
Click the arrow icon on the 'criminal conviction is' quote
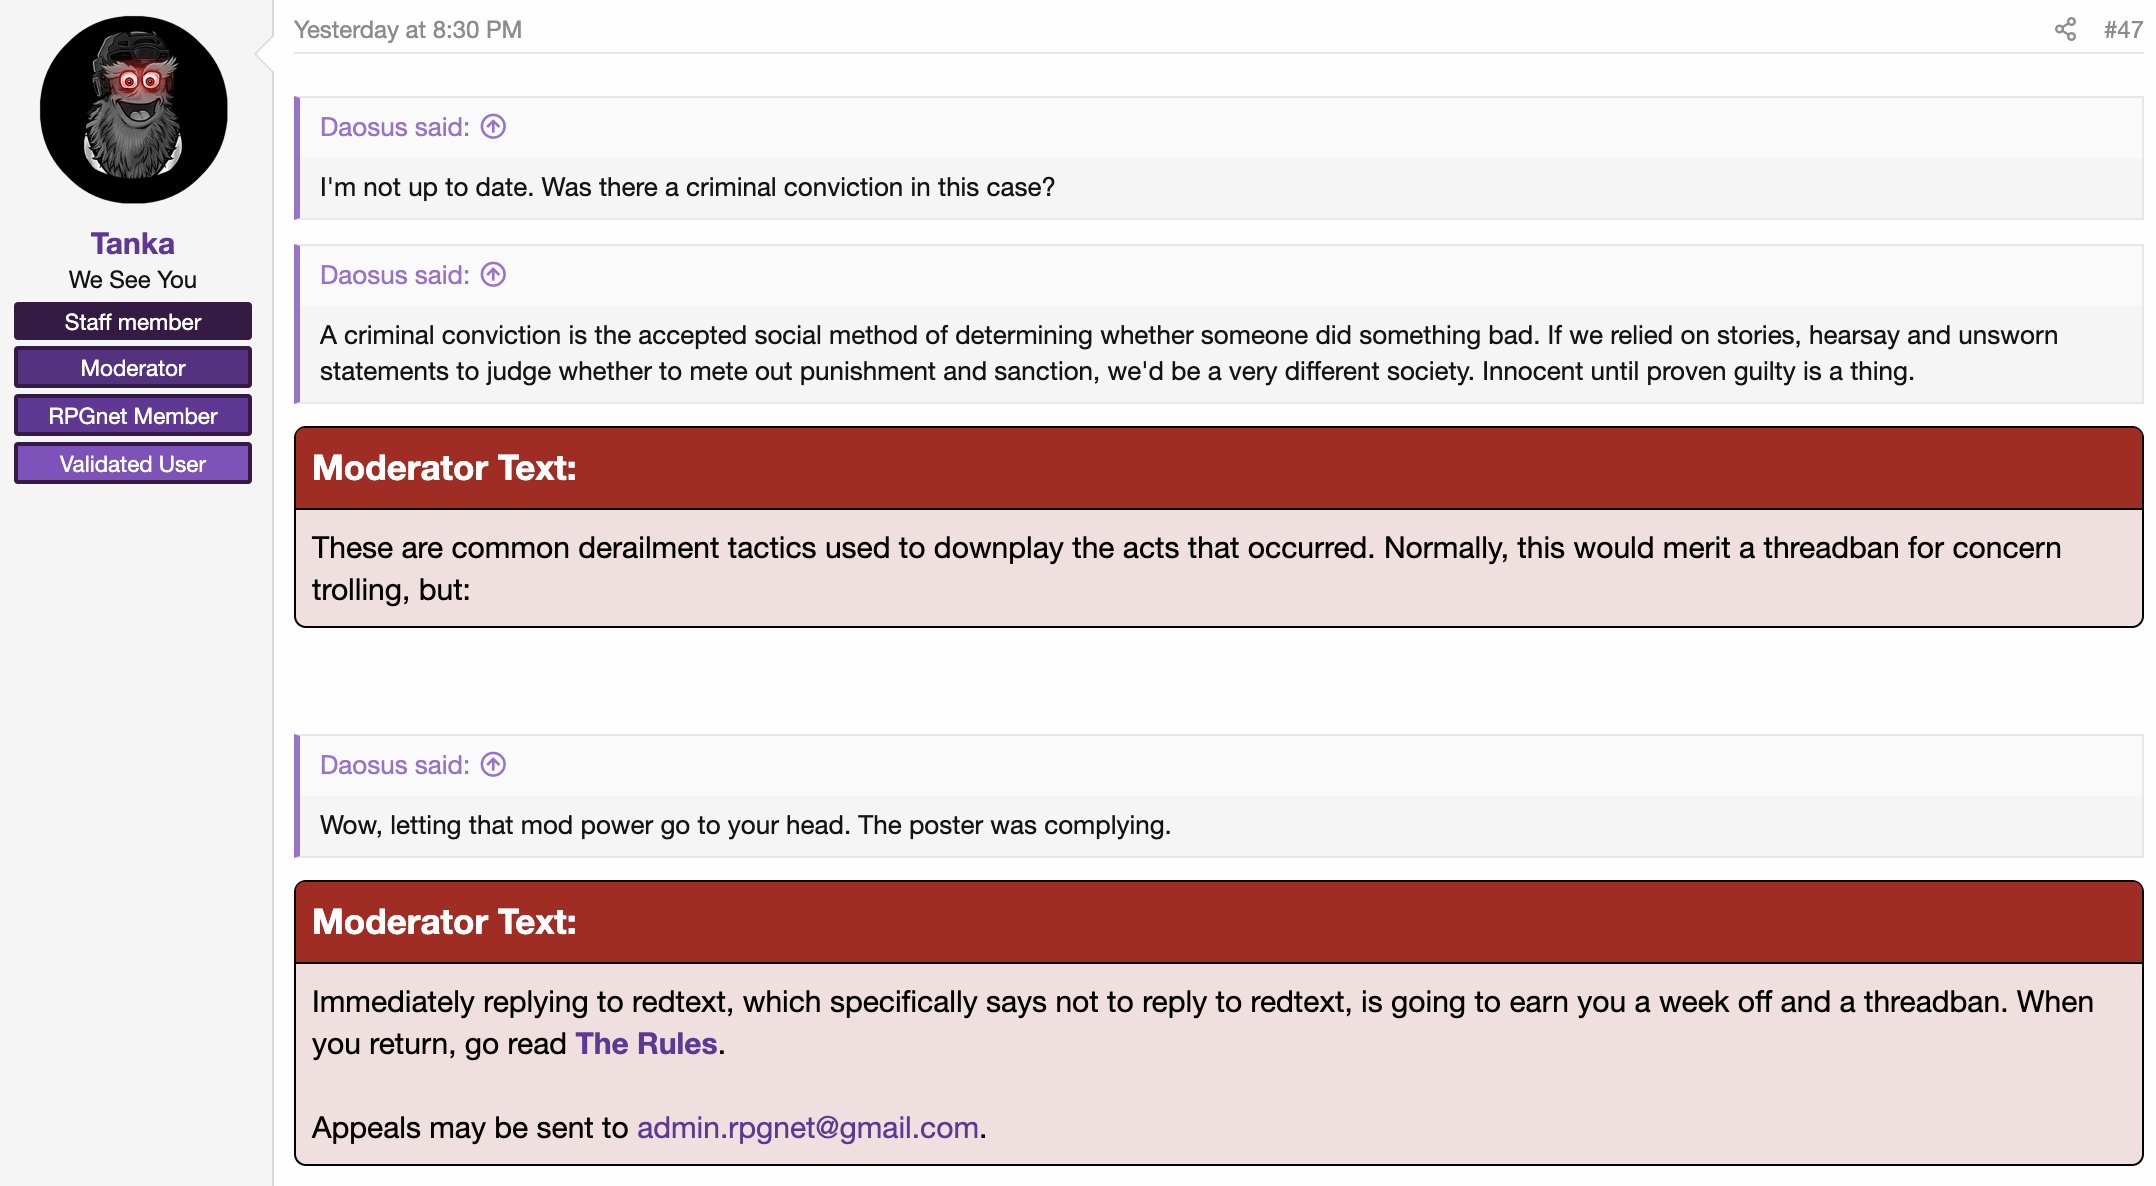click(x=493, y=275)
